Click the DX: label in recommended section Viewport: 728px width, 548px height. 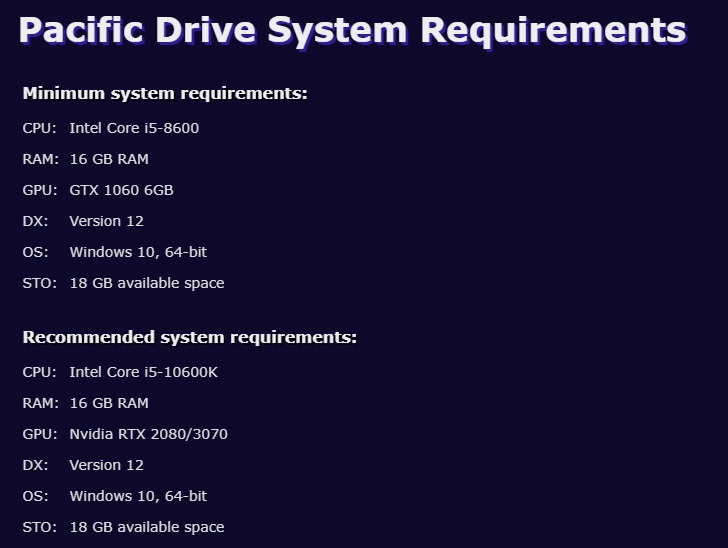point(35,465)
